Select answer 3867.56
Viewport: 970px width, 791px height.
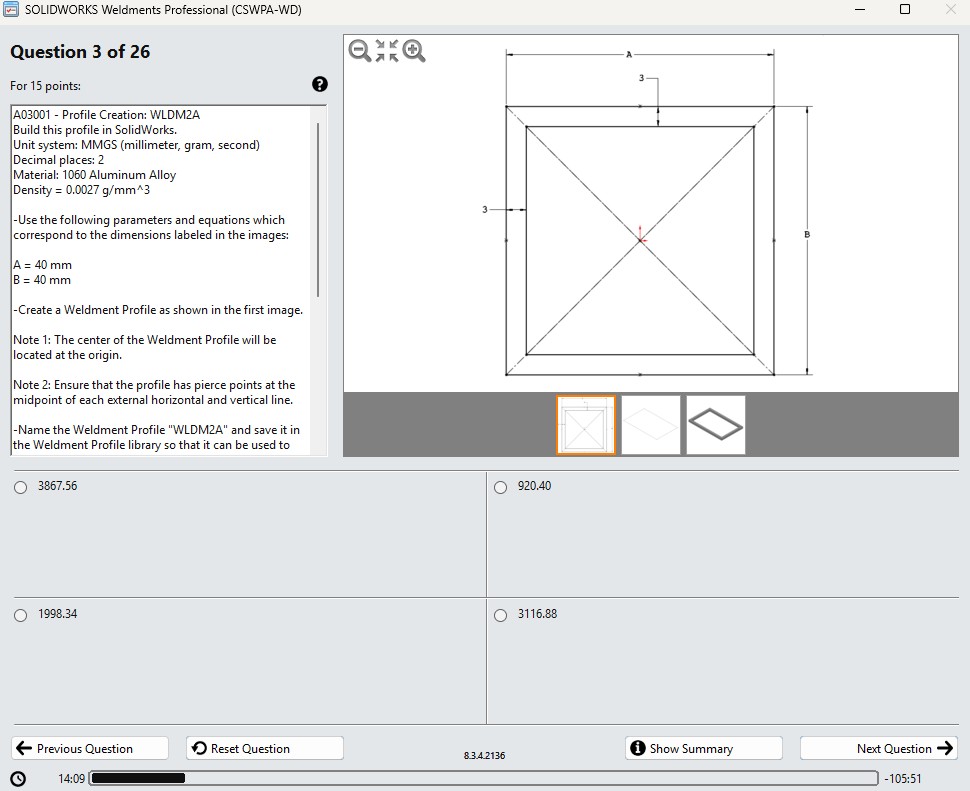[20, 487]
